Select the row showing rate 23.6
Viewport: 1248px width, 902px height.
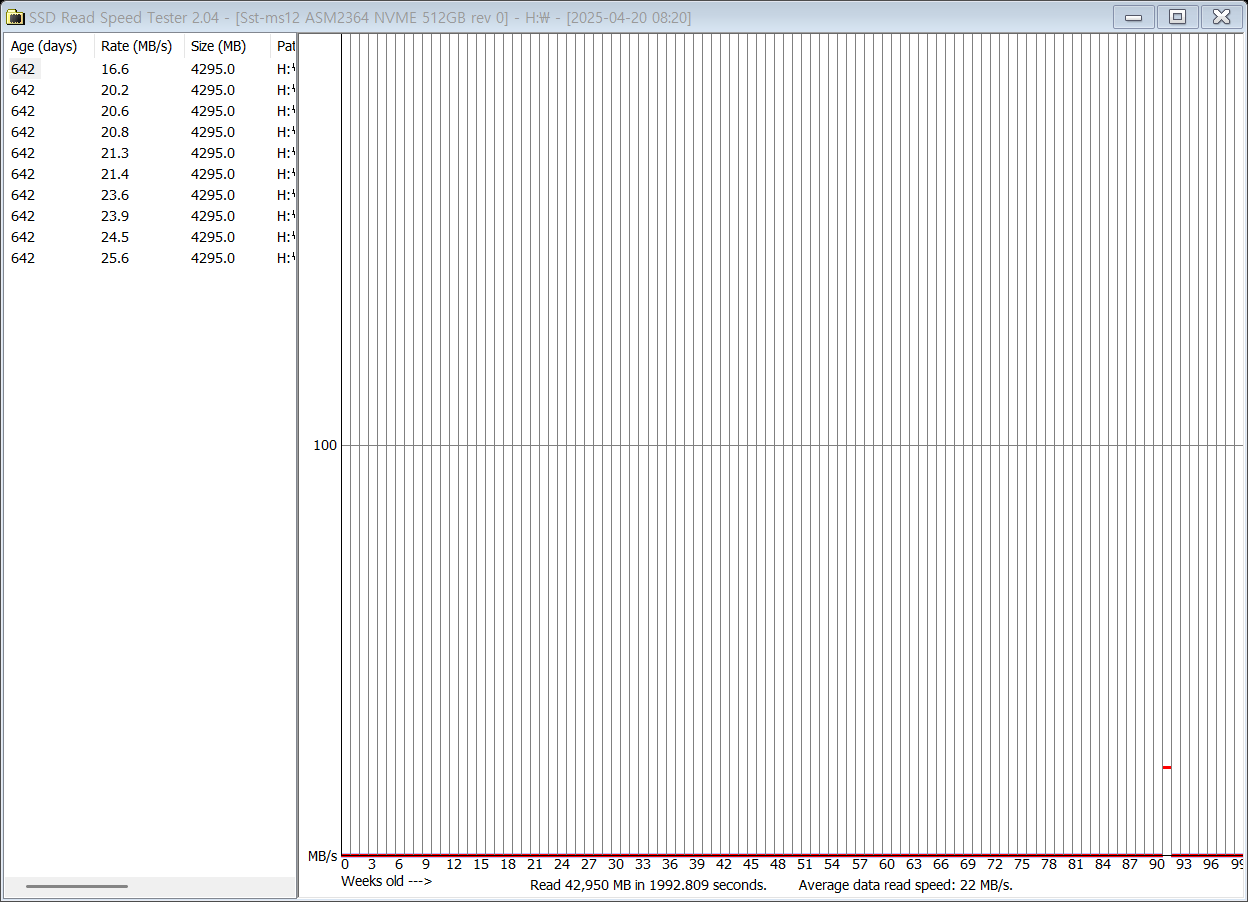115,195
